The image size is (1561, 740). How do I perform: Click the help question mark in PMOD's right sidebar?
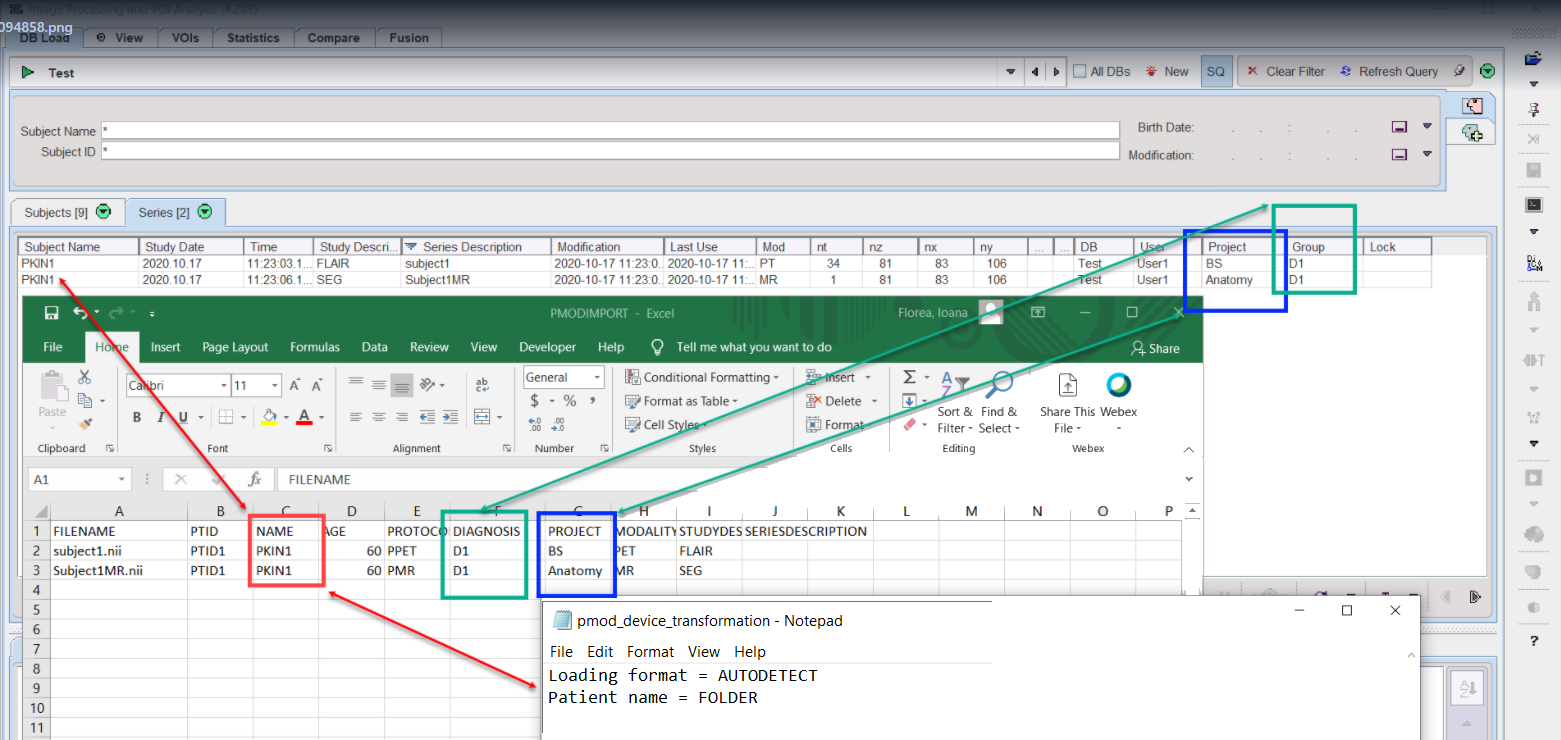pyautogui.click(x=1534, y=641)
